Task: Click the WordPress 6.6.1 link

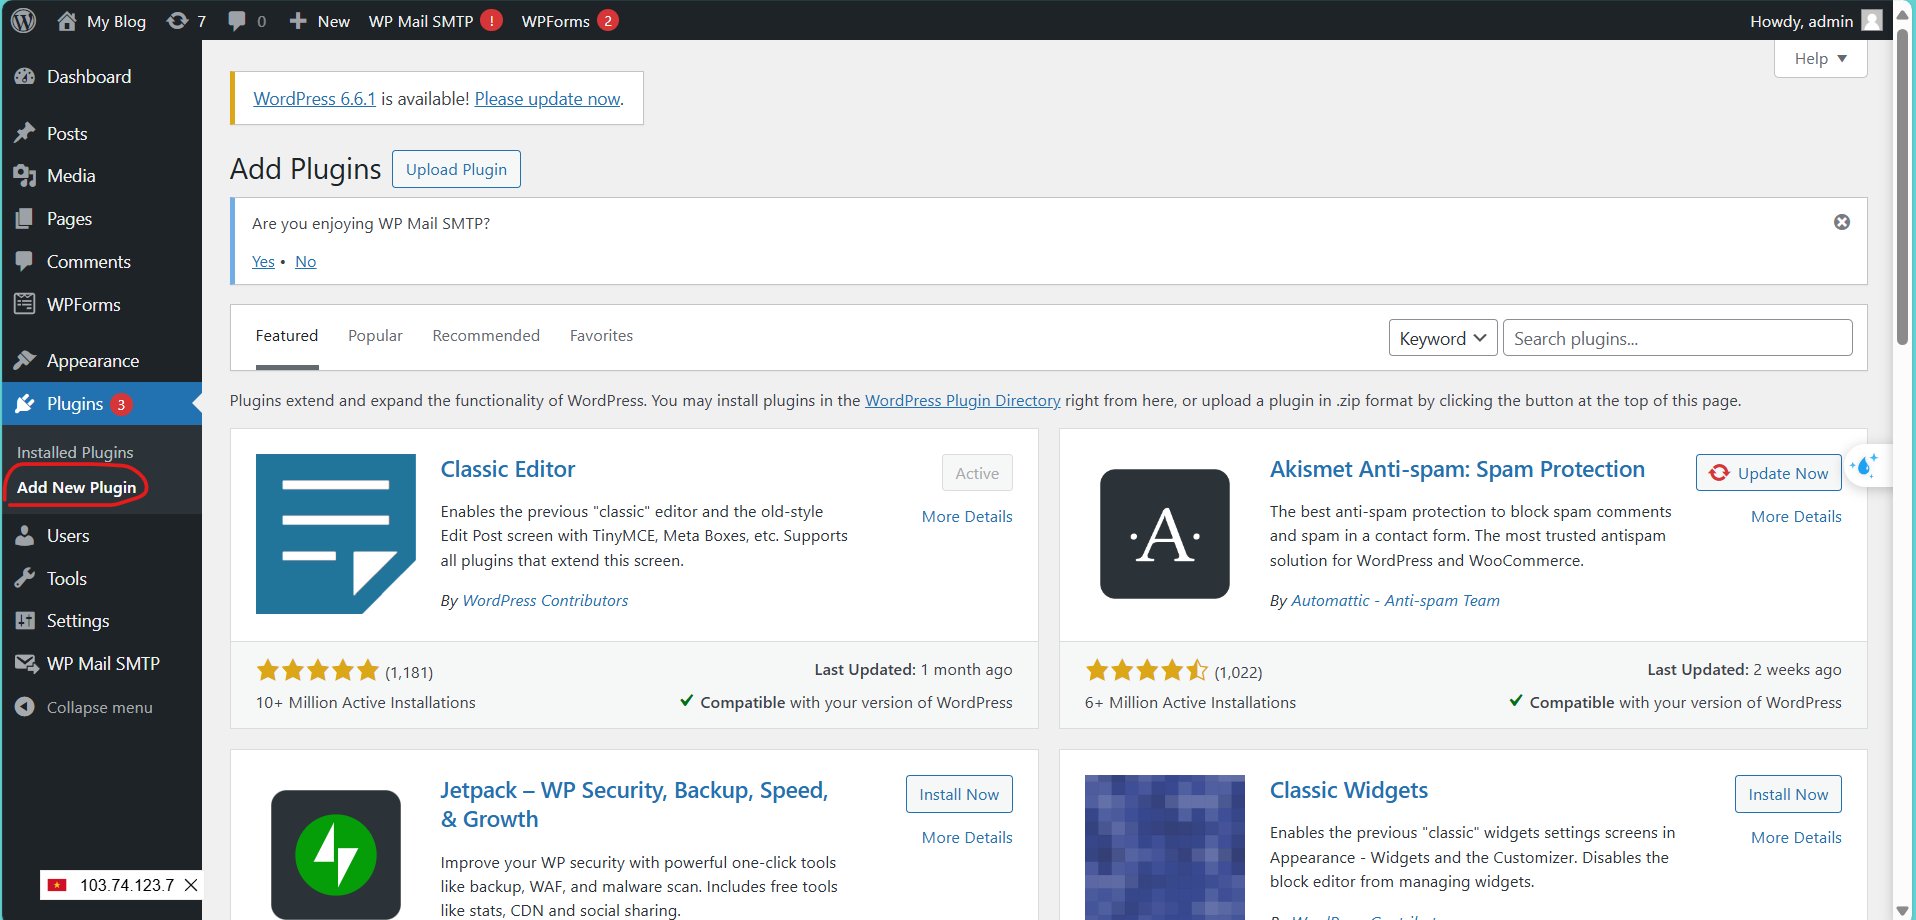Action: pyautogui.click(x=314, y=99)
